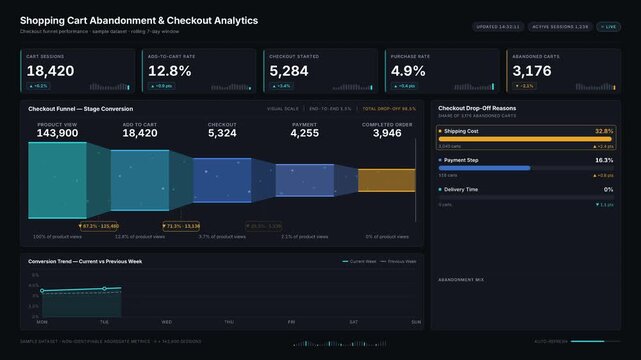Click the Shipping Cost 32.8% value
Viewport: 641px width, 360px height.
click(x=604, y=131)
